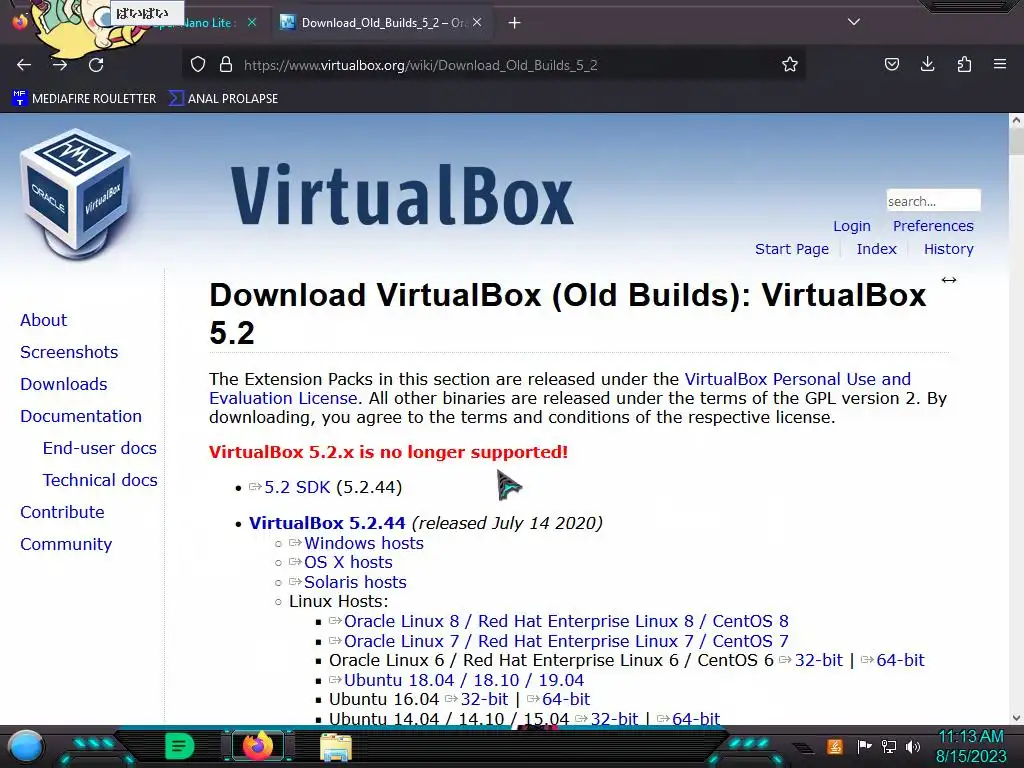Viewport: 1024px width, 768px height.
Task: Download Oracle Linux 6 64-bit package
Action: 901,661
